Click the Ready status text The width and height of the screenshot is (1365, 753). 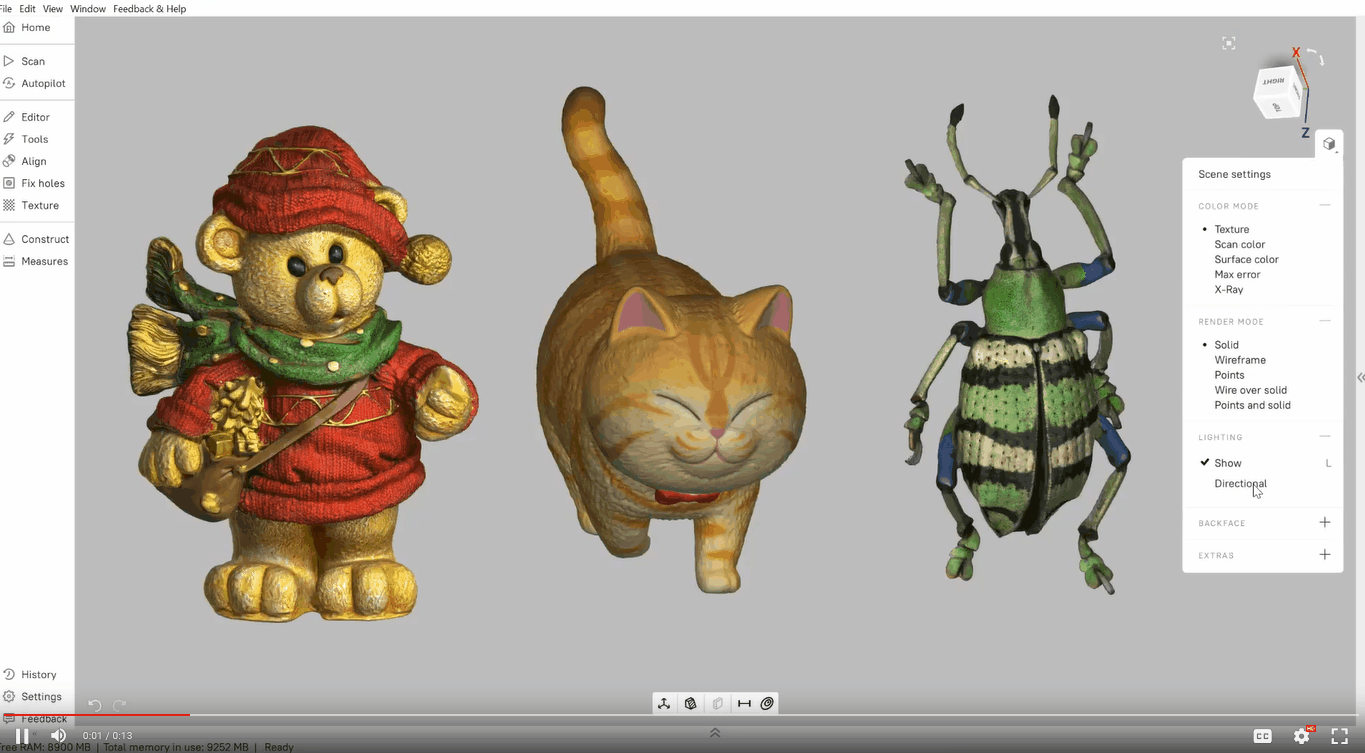point(279,747)
